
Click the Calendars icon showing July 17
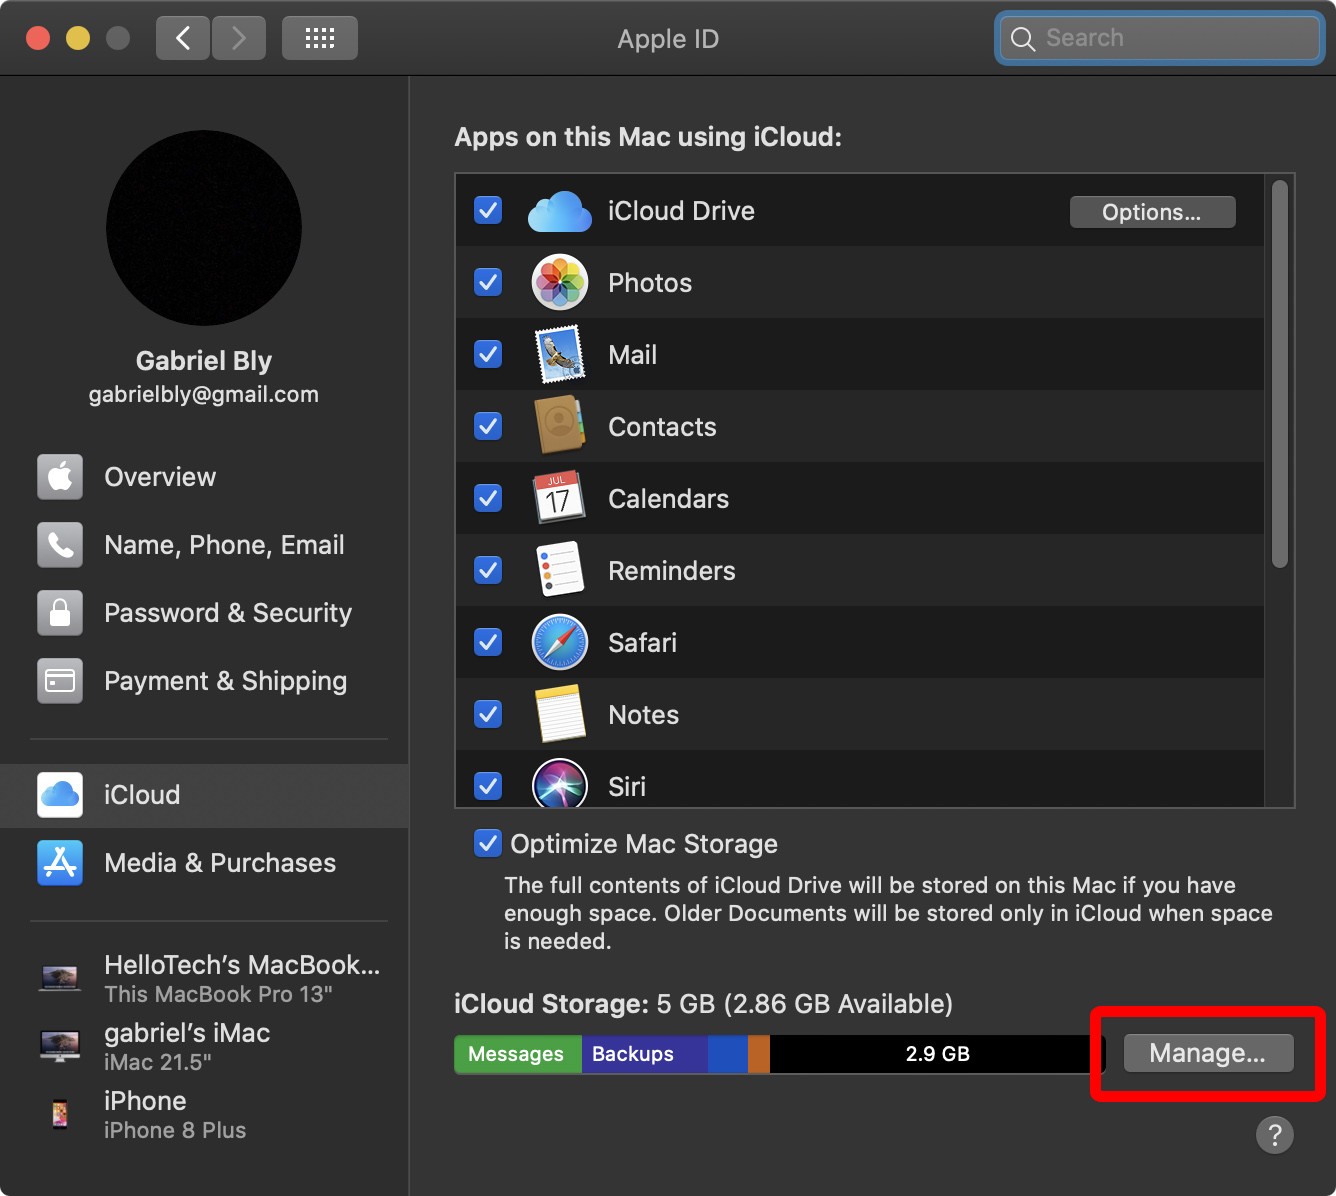[x=559, y=498]
